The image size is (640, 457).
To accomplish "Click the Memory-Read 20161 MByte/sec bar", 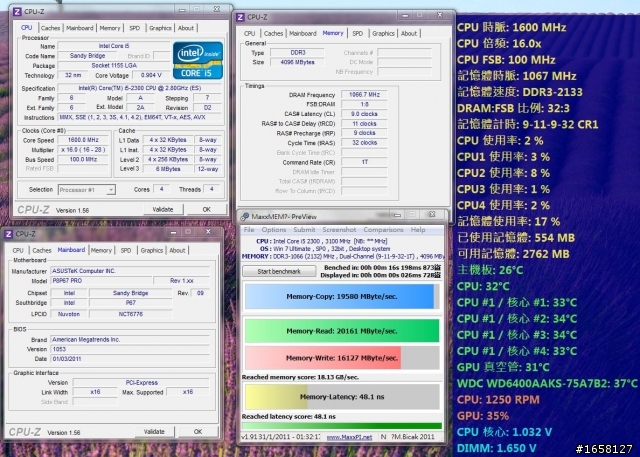I will coord(342,331).
